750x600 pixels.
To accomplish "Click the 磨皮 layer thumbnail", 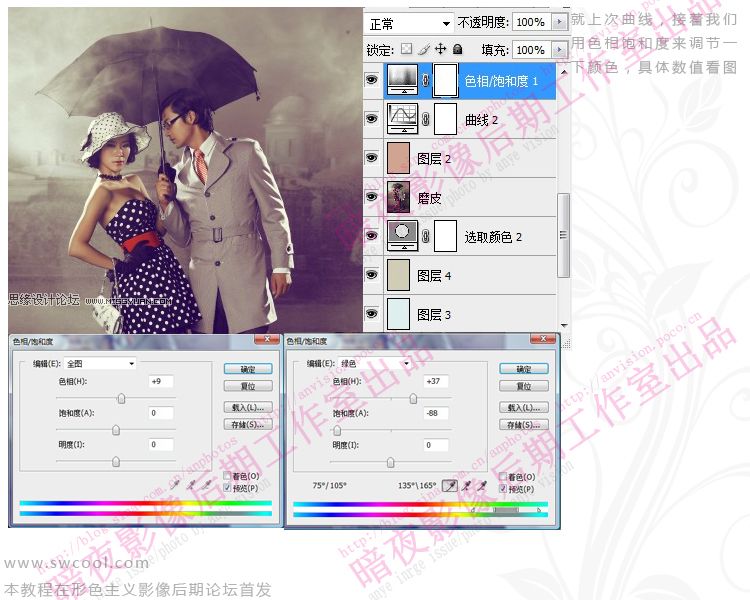I will pyautogui.click(x=398, y=197).
